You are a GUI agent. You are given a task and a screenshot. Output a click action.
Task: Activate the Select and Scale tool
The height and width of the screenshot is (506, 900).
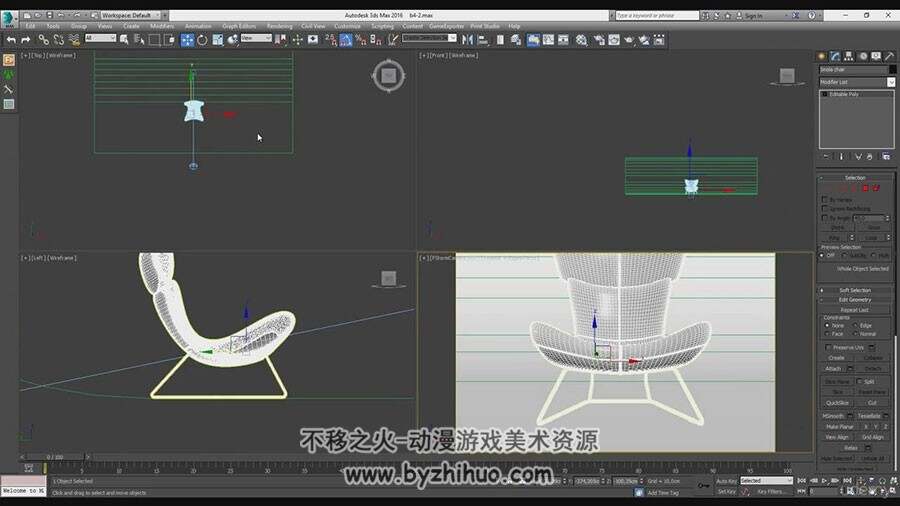(x=218, y=40)
